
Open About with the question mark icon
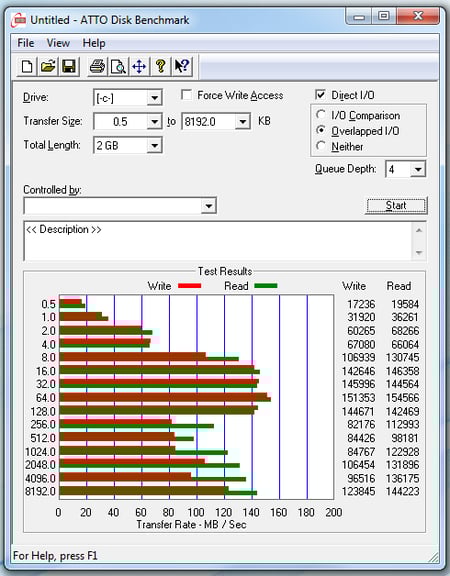pos(160,66)
